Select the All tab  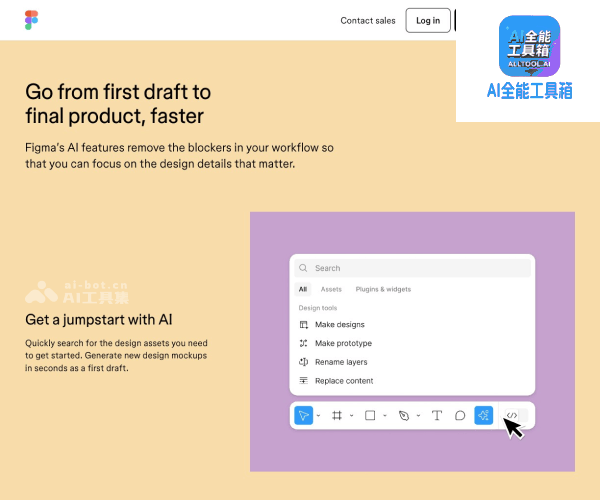tap(303, 289)
